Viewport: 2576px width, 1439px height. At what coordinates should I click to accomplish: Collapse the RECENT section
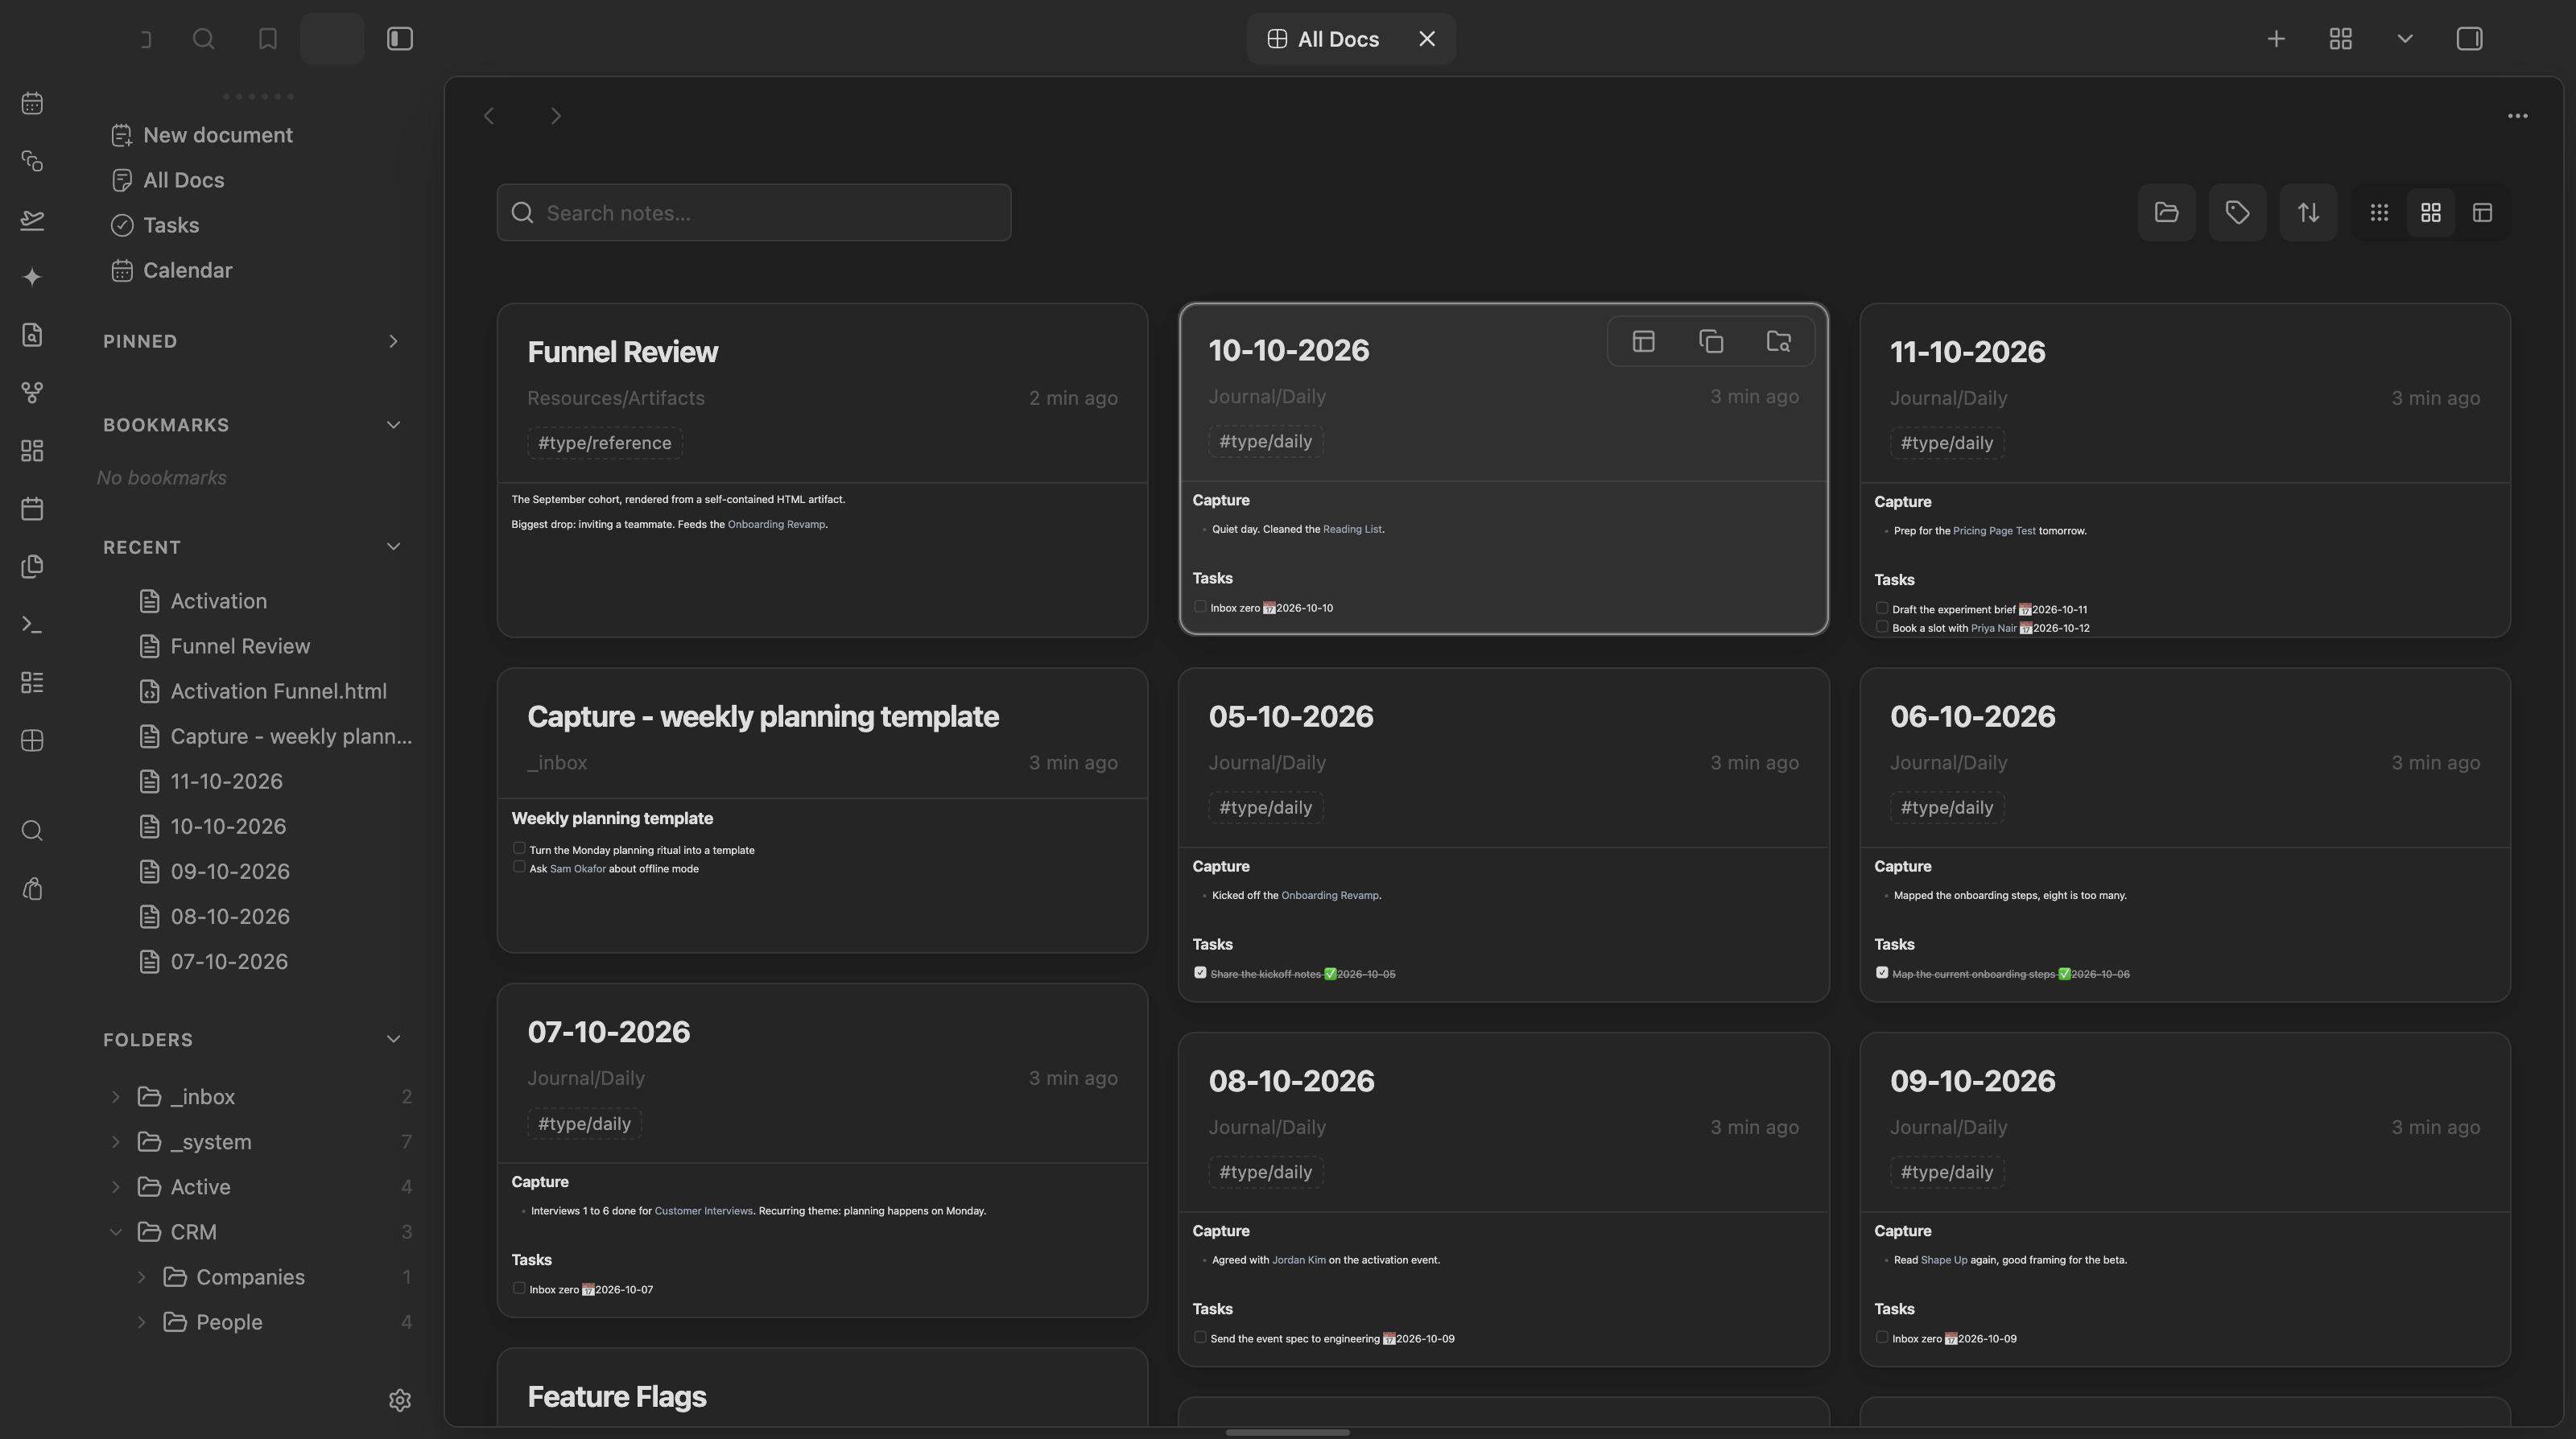[393, 547]
